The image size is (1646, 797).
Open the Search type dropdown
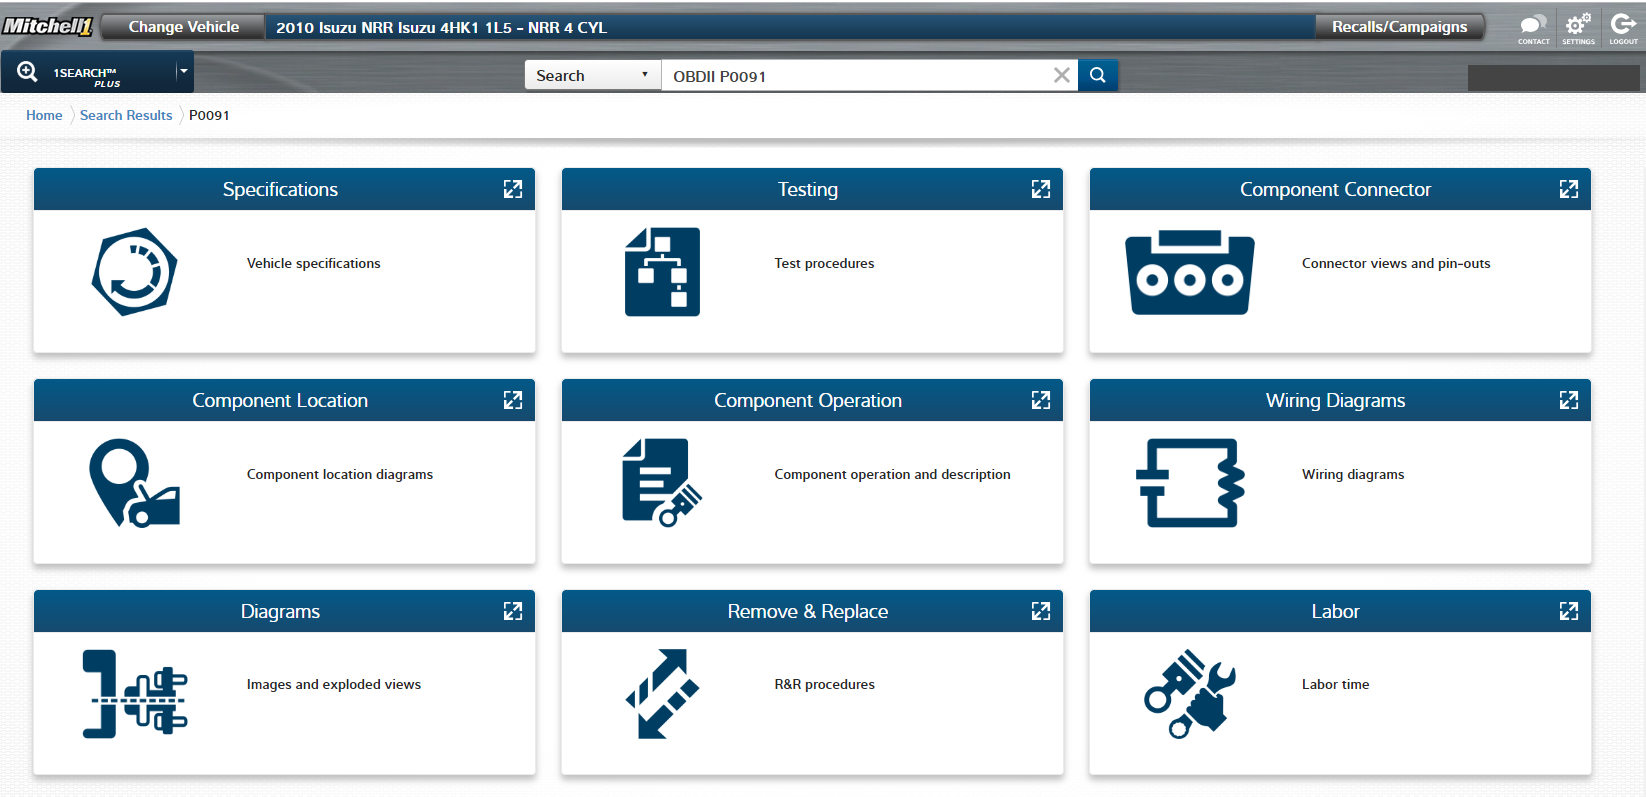[x=592, y=76]
